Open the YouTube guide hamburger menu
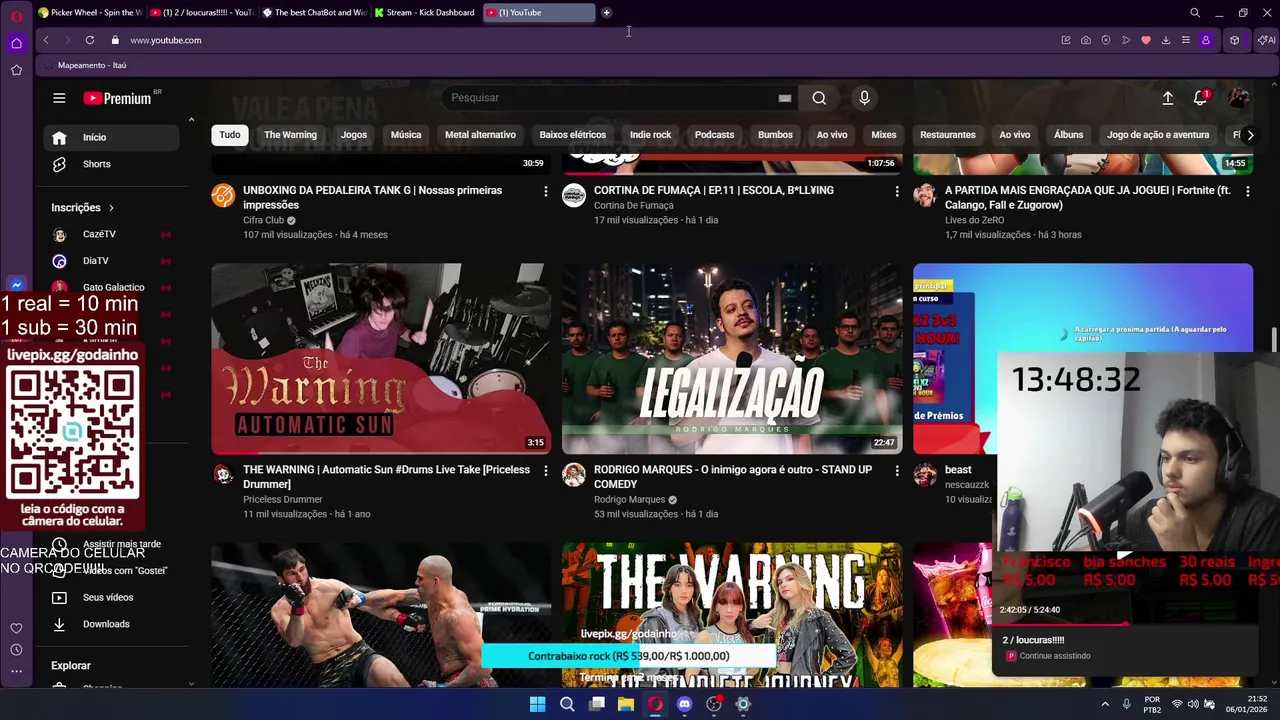Viewport: 1280px width, 720px height. (59, 98)
